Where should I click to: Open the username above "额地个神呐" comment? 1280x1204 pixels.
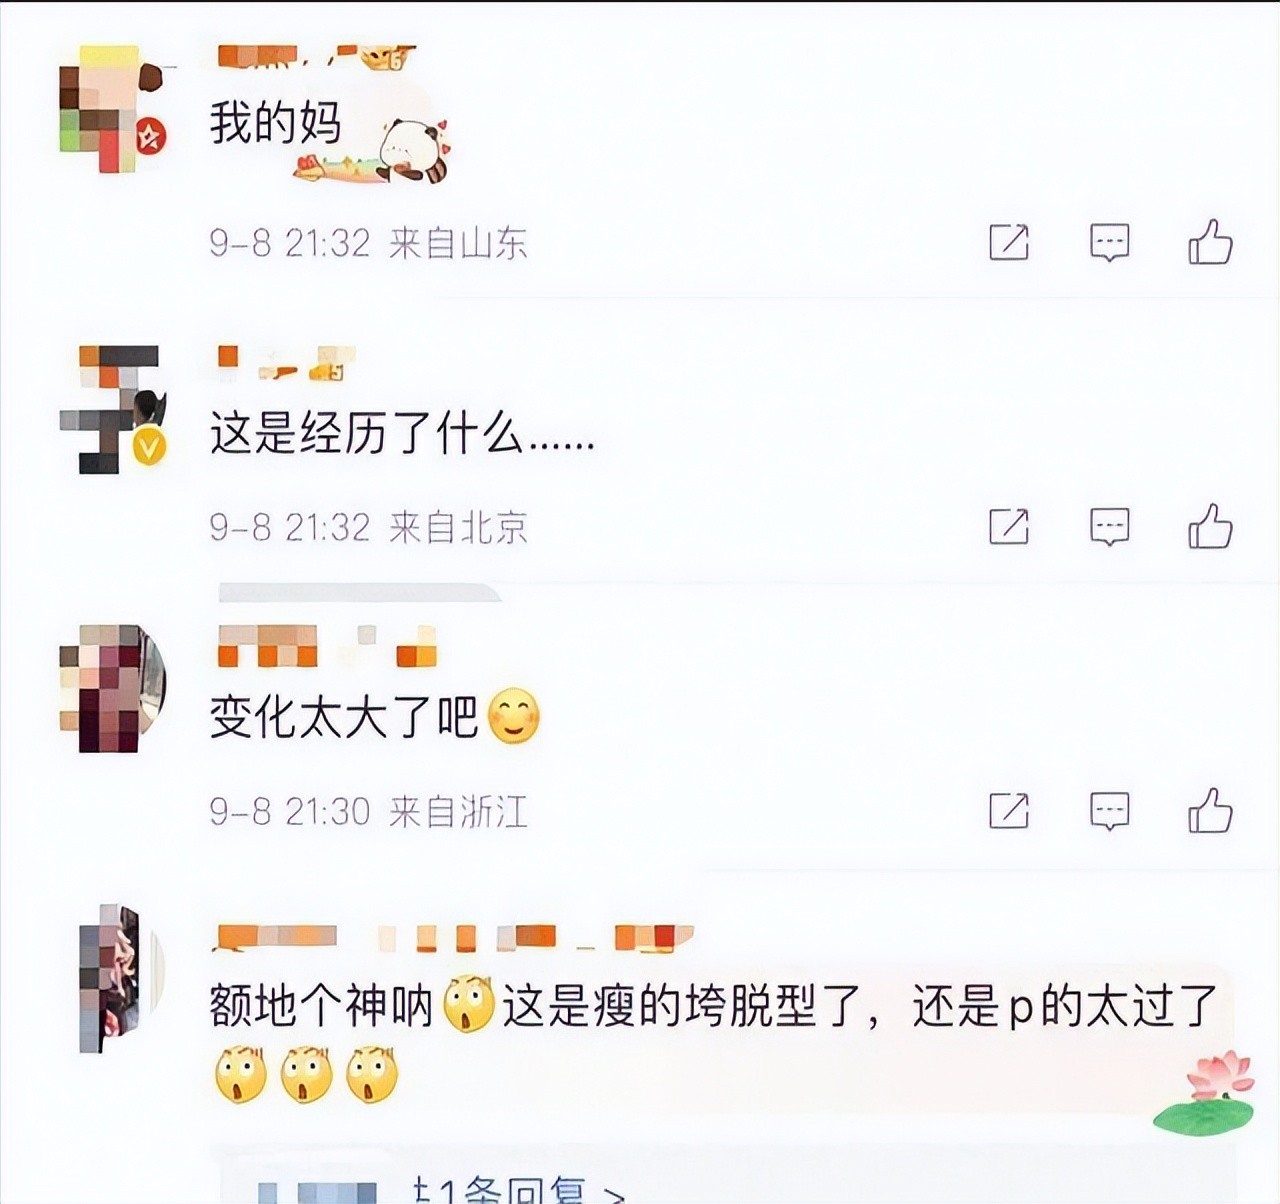tap(453, 938)
